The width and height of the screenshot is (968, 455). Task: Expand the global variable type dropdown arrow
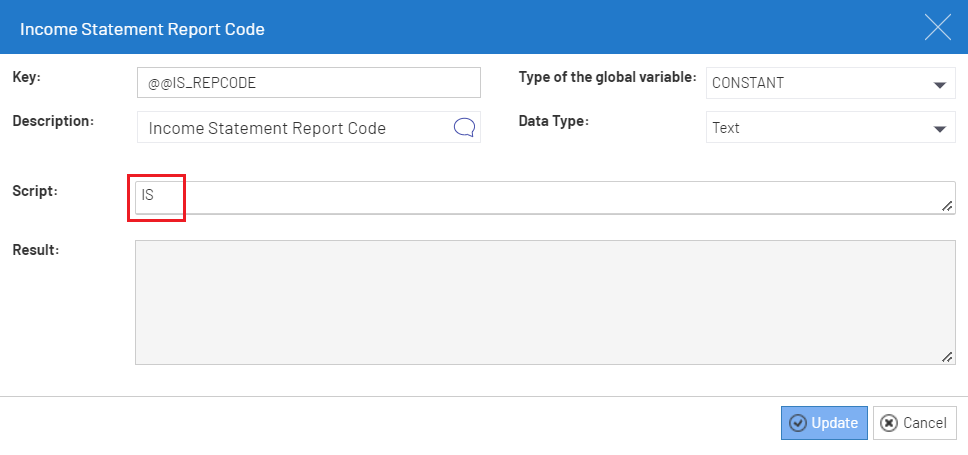click(x=940, y=85)
